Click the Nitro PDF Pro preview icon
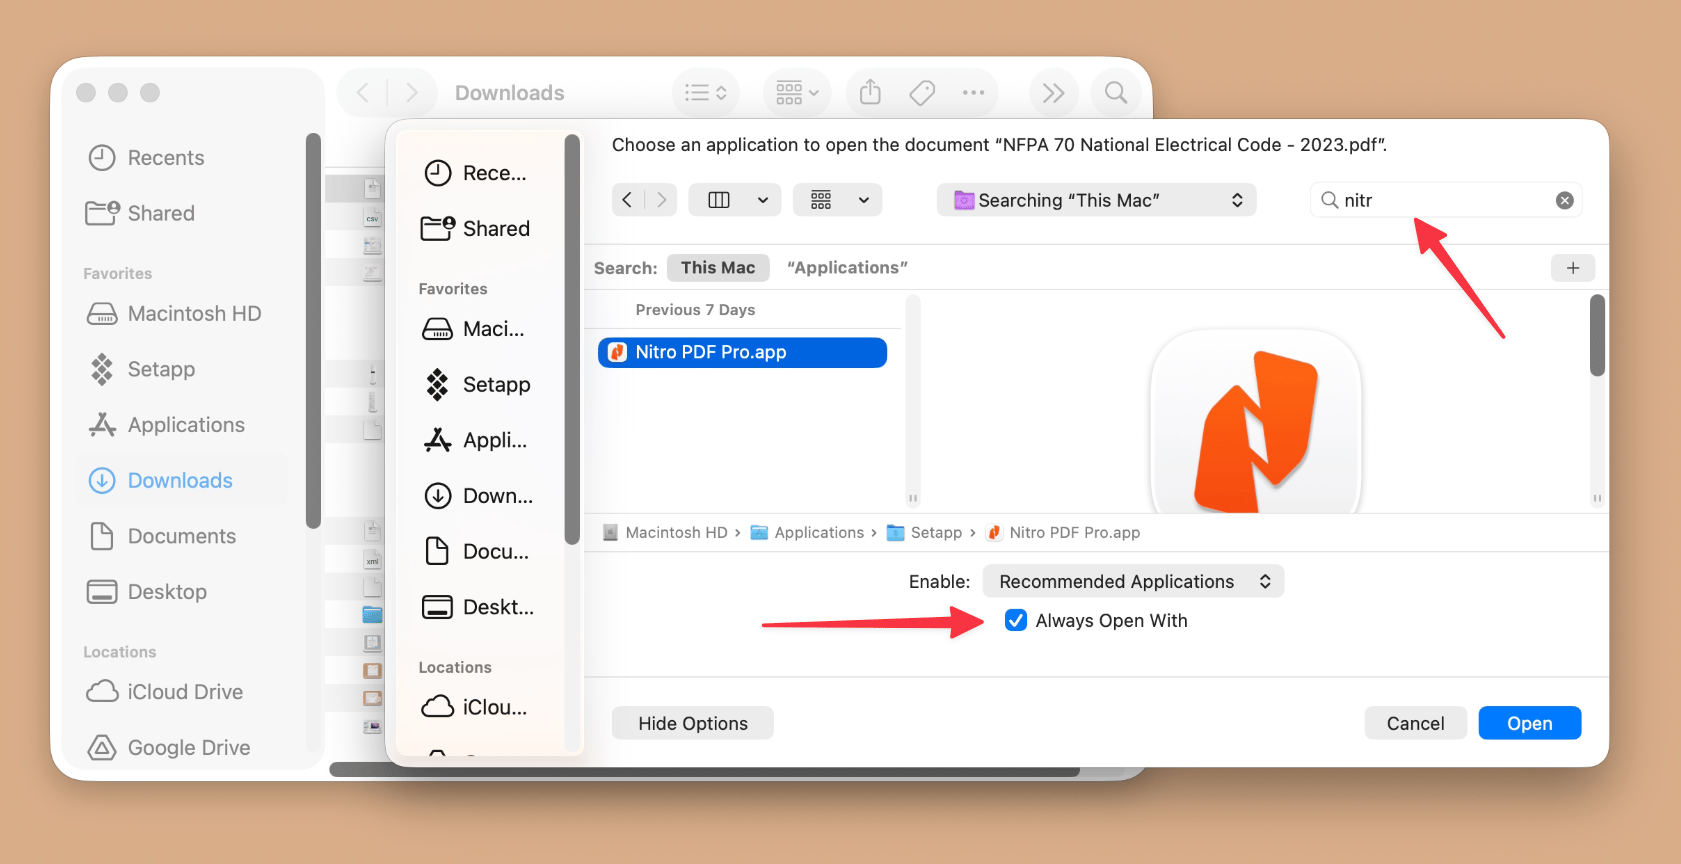The image size is (1681, 864). [1256, 422]
